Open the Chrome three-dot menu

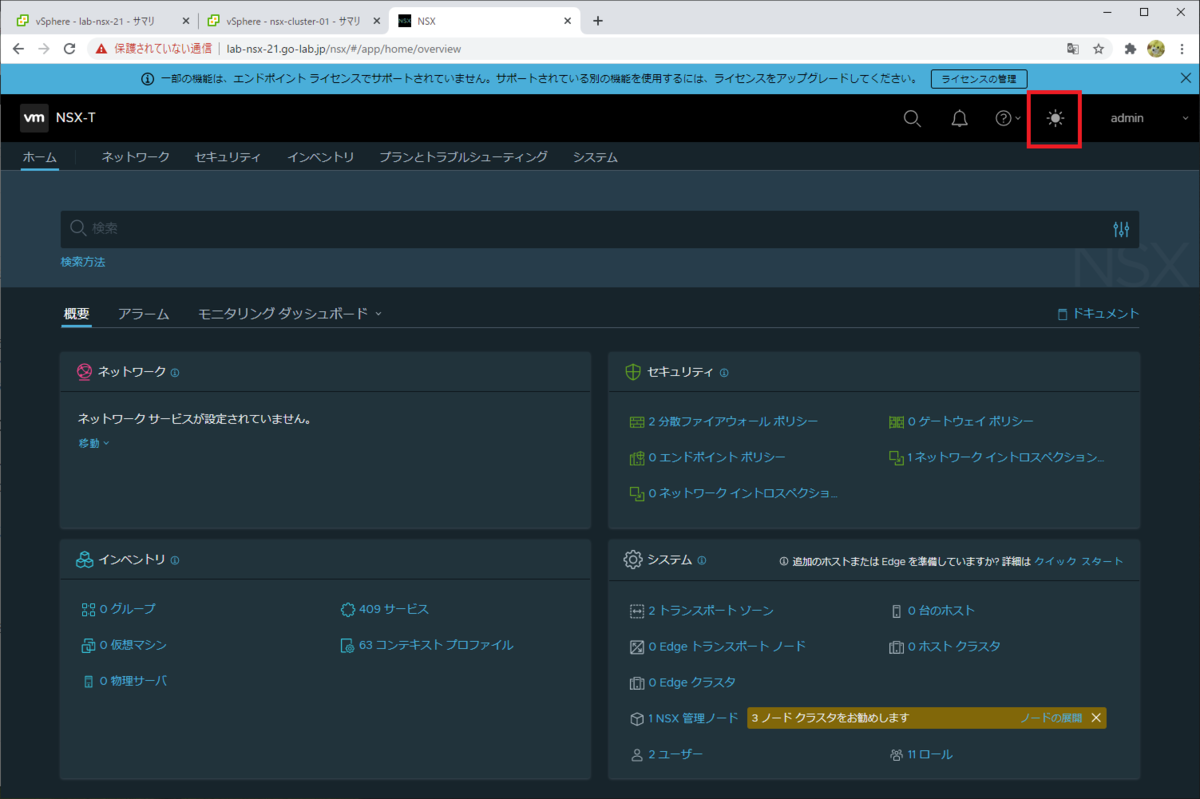pos(1182,48)
